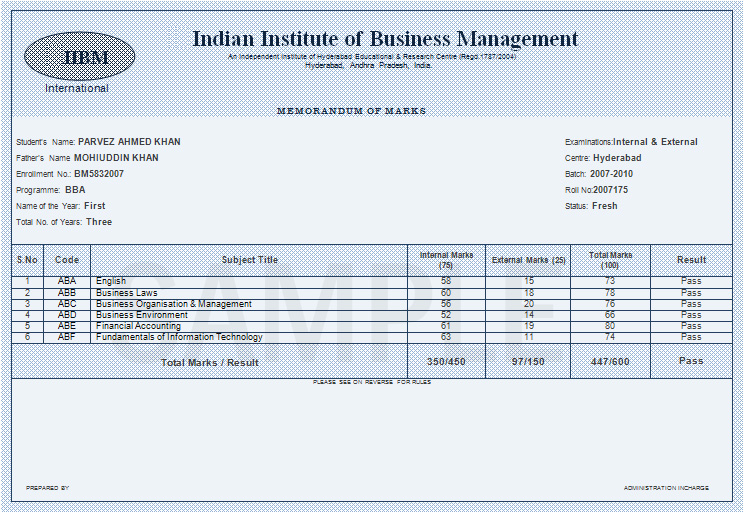Click the Internal Marks (75) header

[x=446, y=260]
